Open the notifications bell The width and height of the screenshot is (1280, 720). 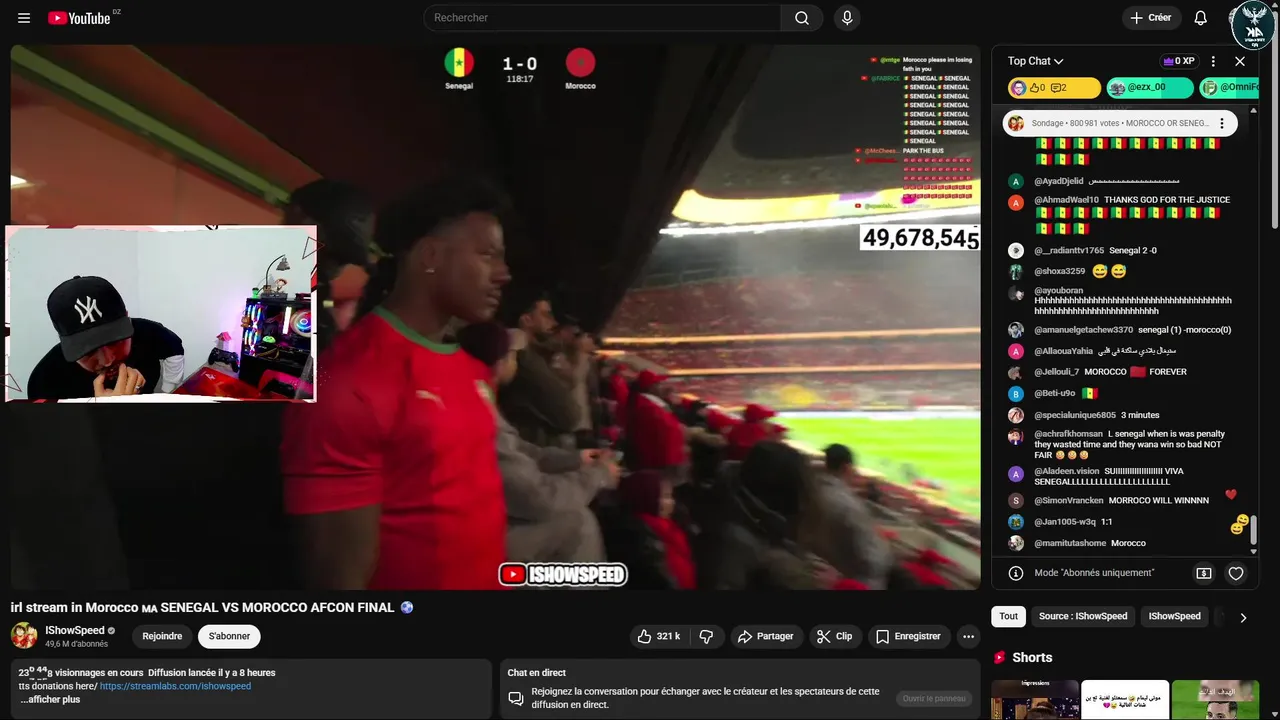point(1201,18)
